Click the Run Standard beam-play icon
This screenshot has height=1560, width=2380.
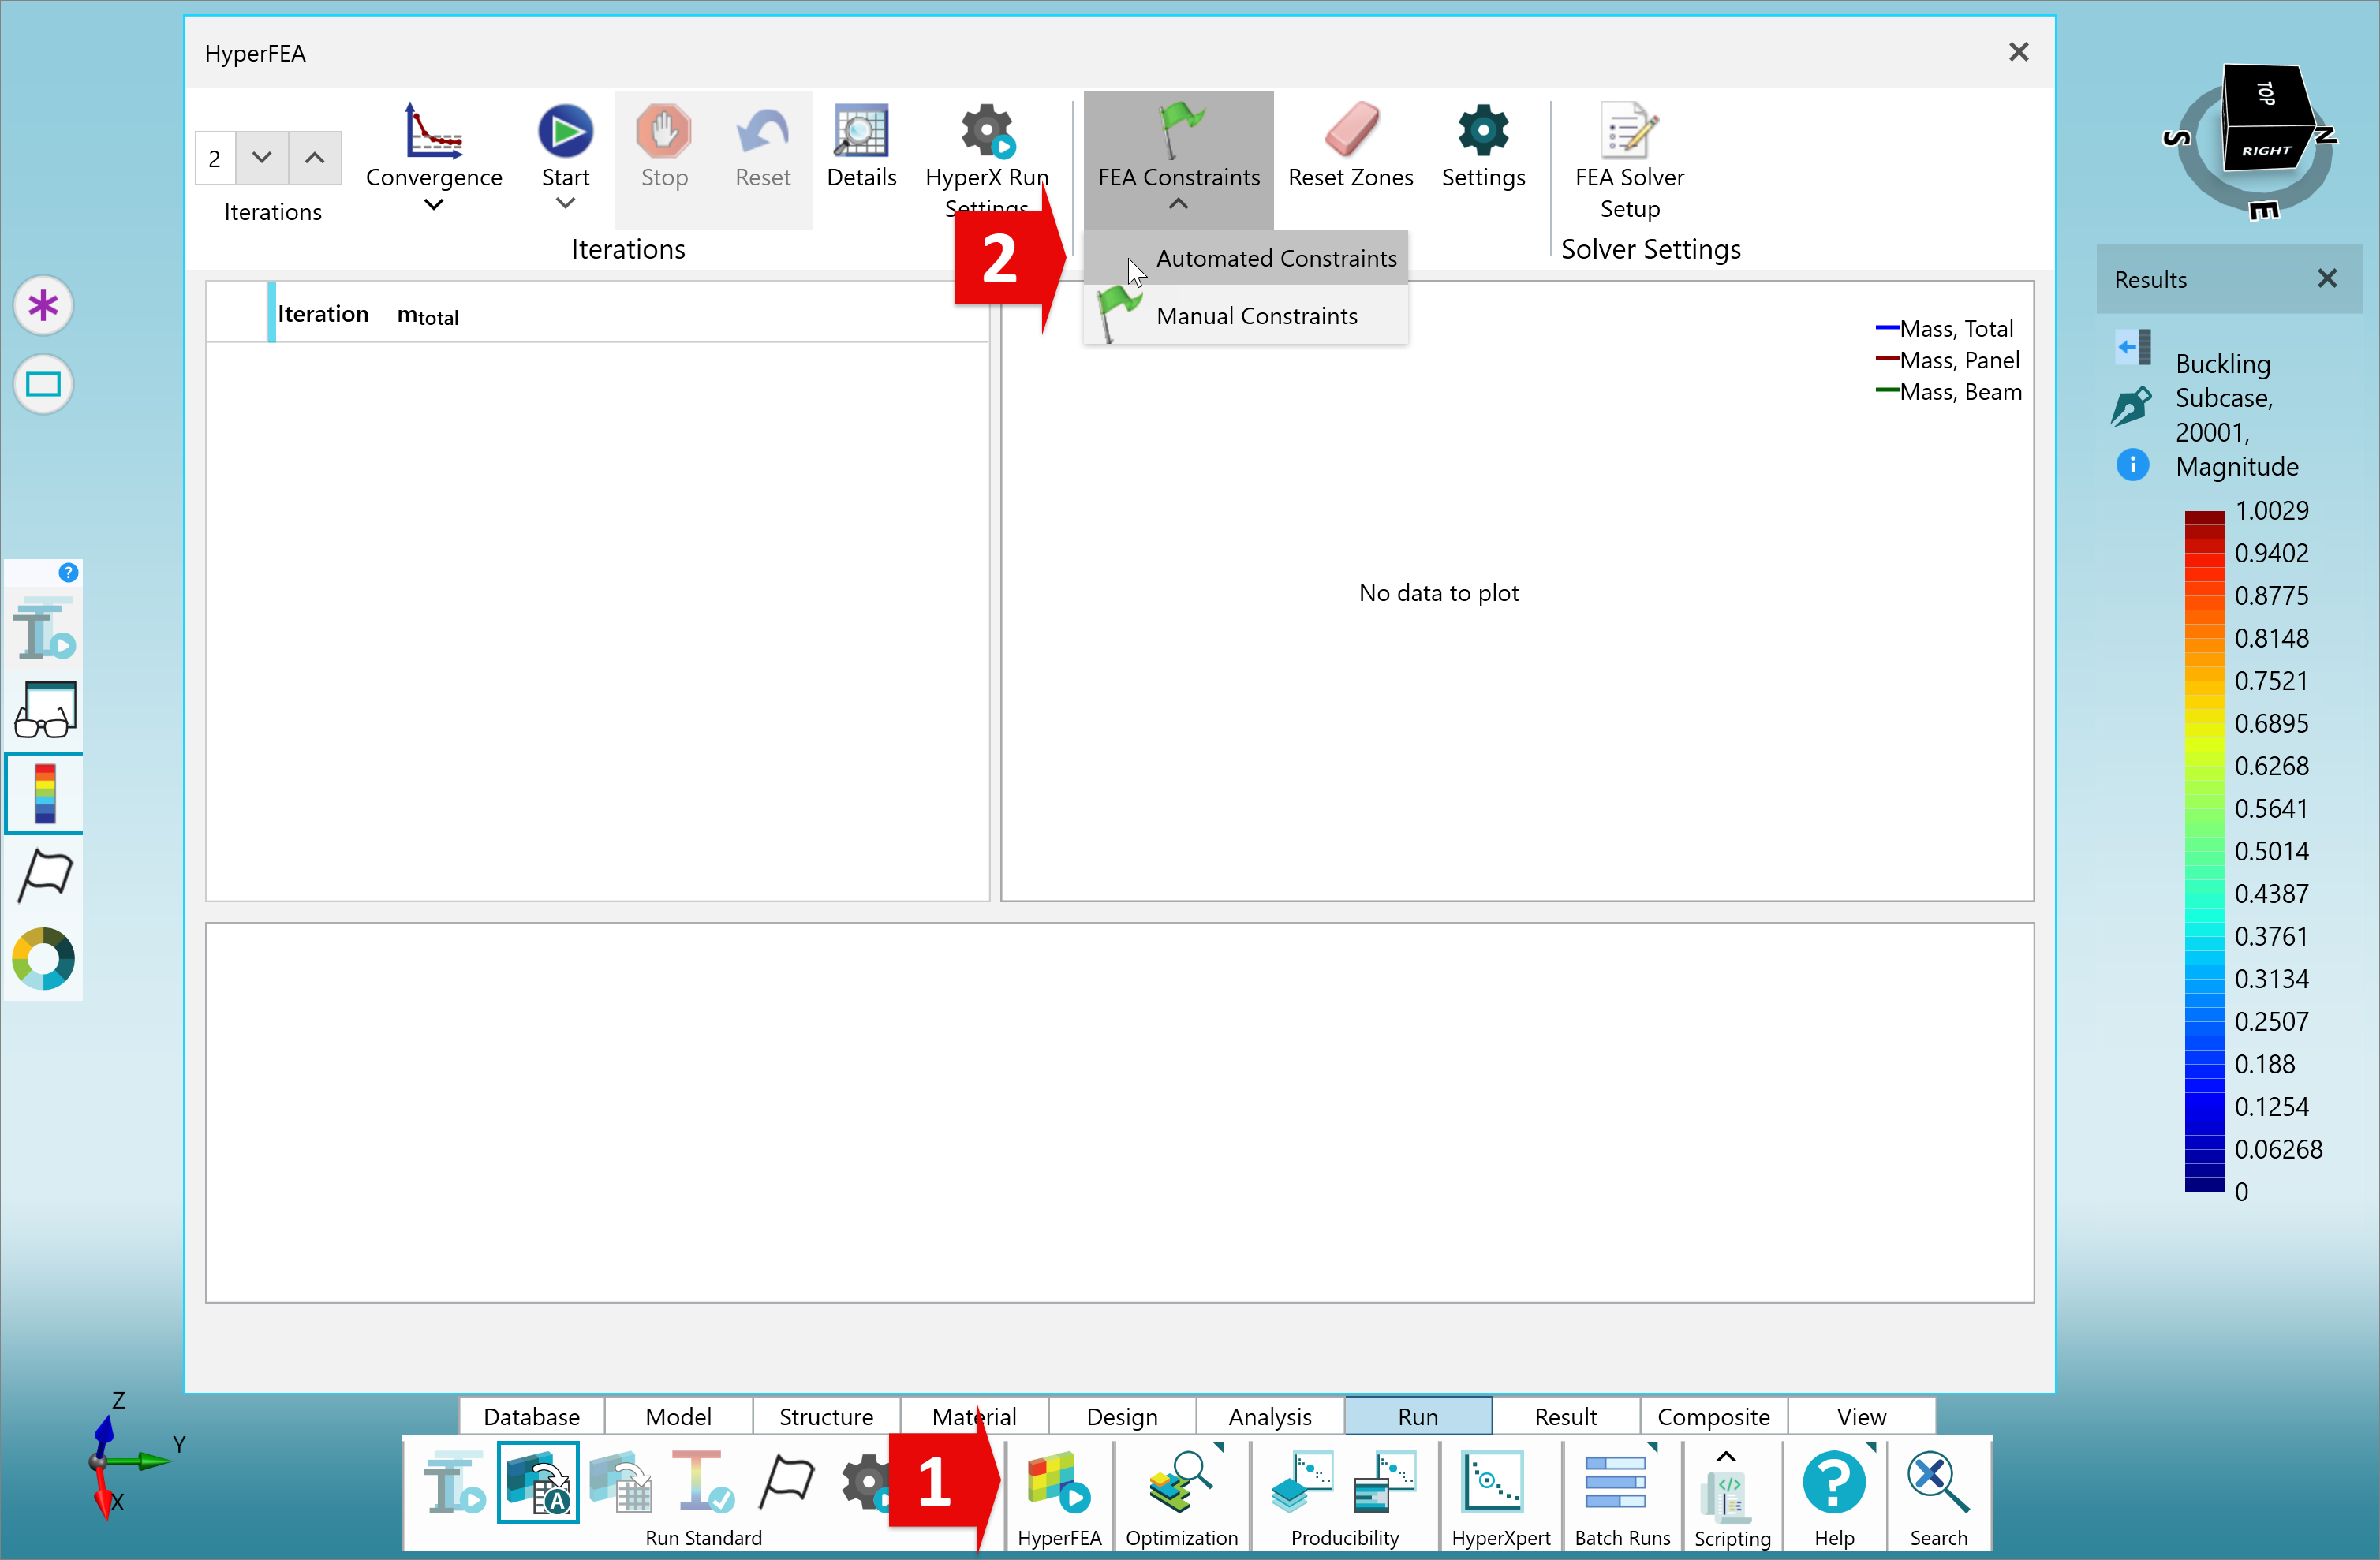pyautogui.click(x=455, y=1483)
